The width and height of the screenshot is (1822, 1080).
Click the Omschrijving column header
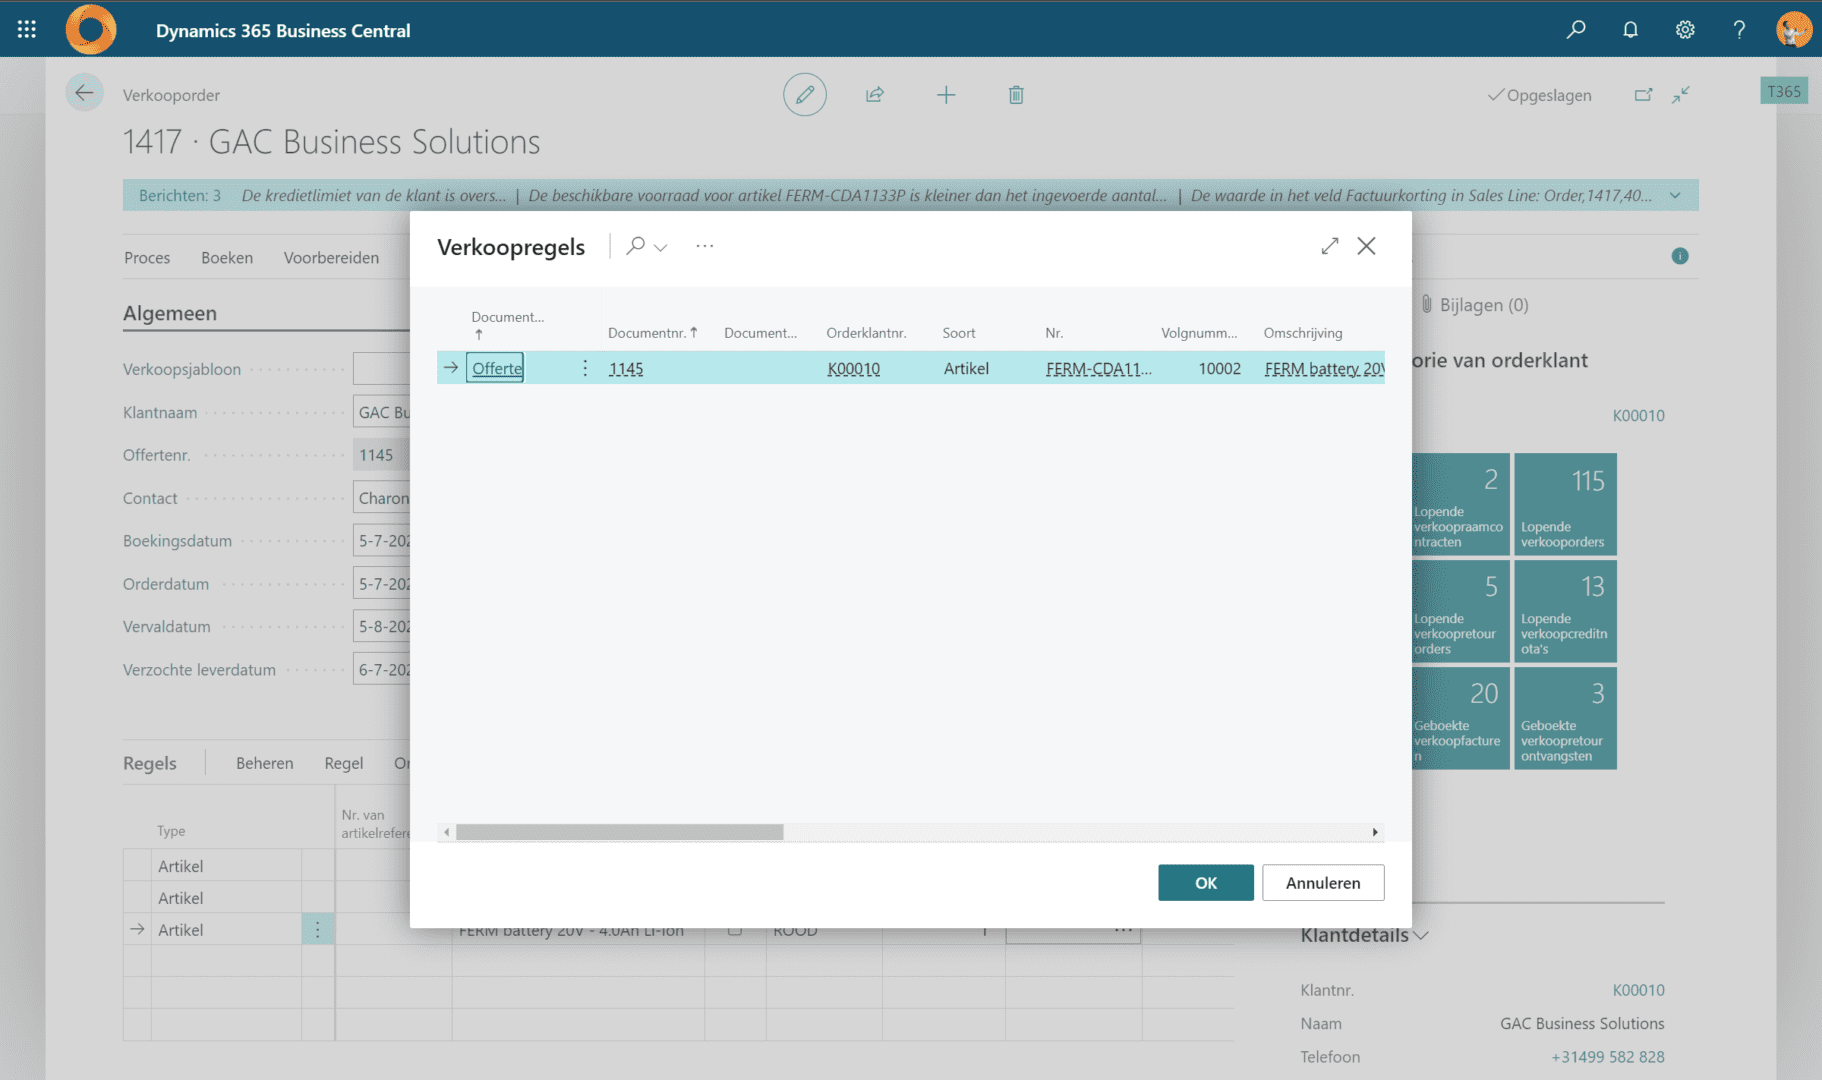pyautogui.click(x=1303, y=333)
